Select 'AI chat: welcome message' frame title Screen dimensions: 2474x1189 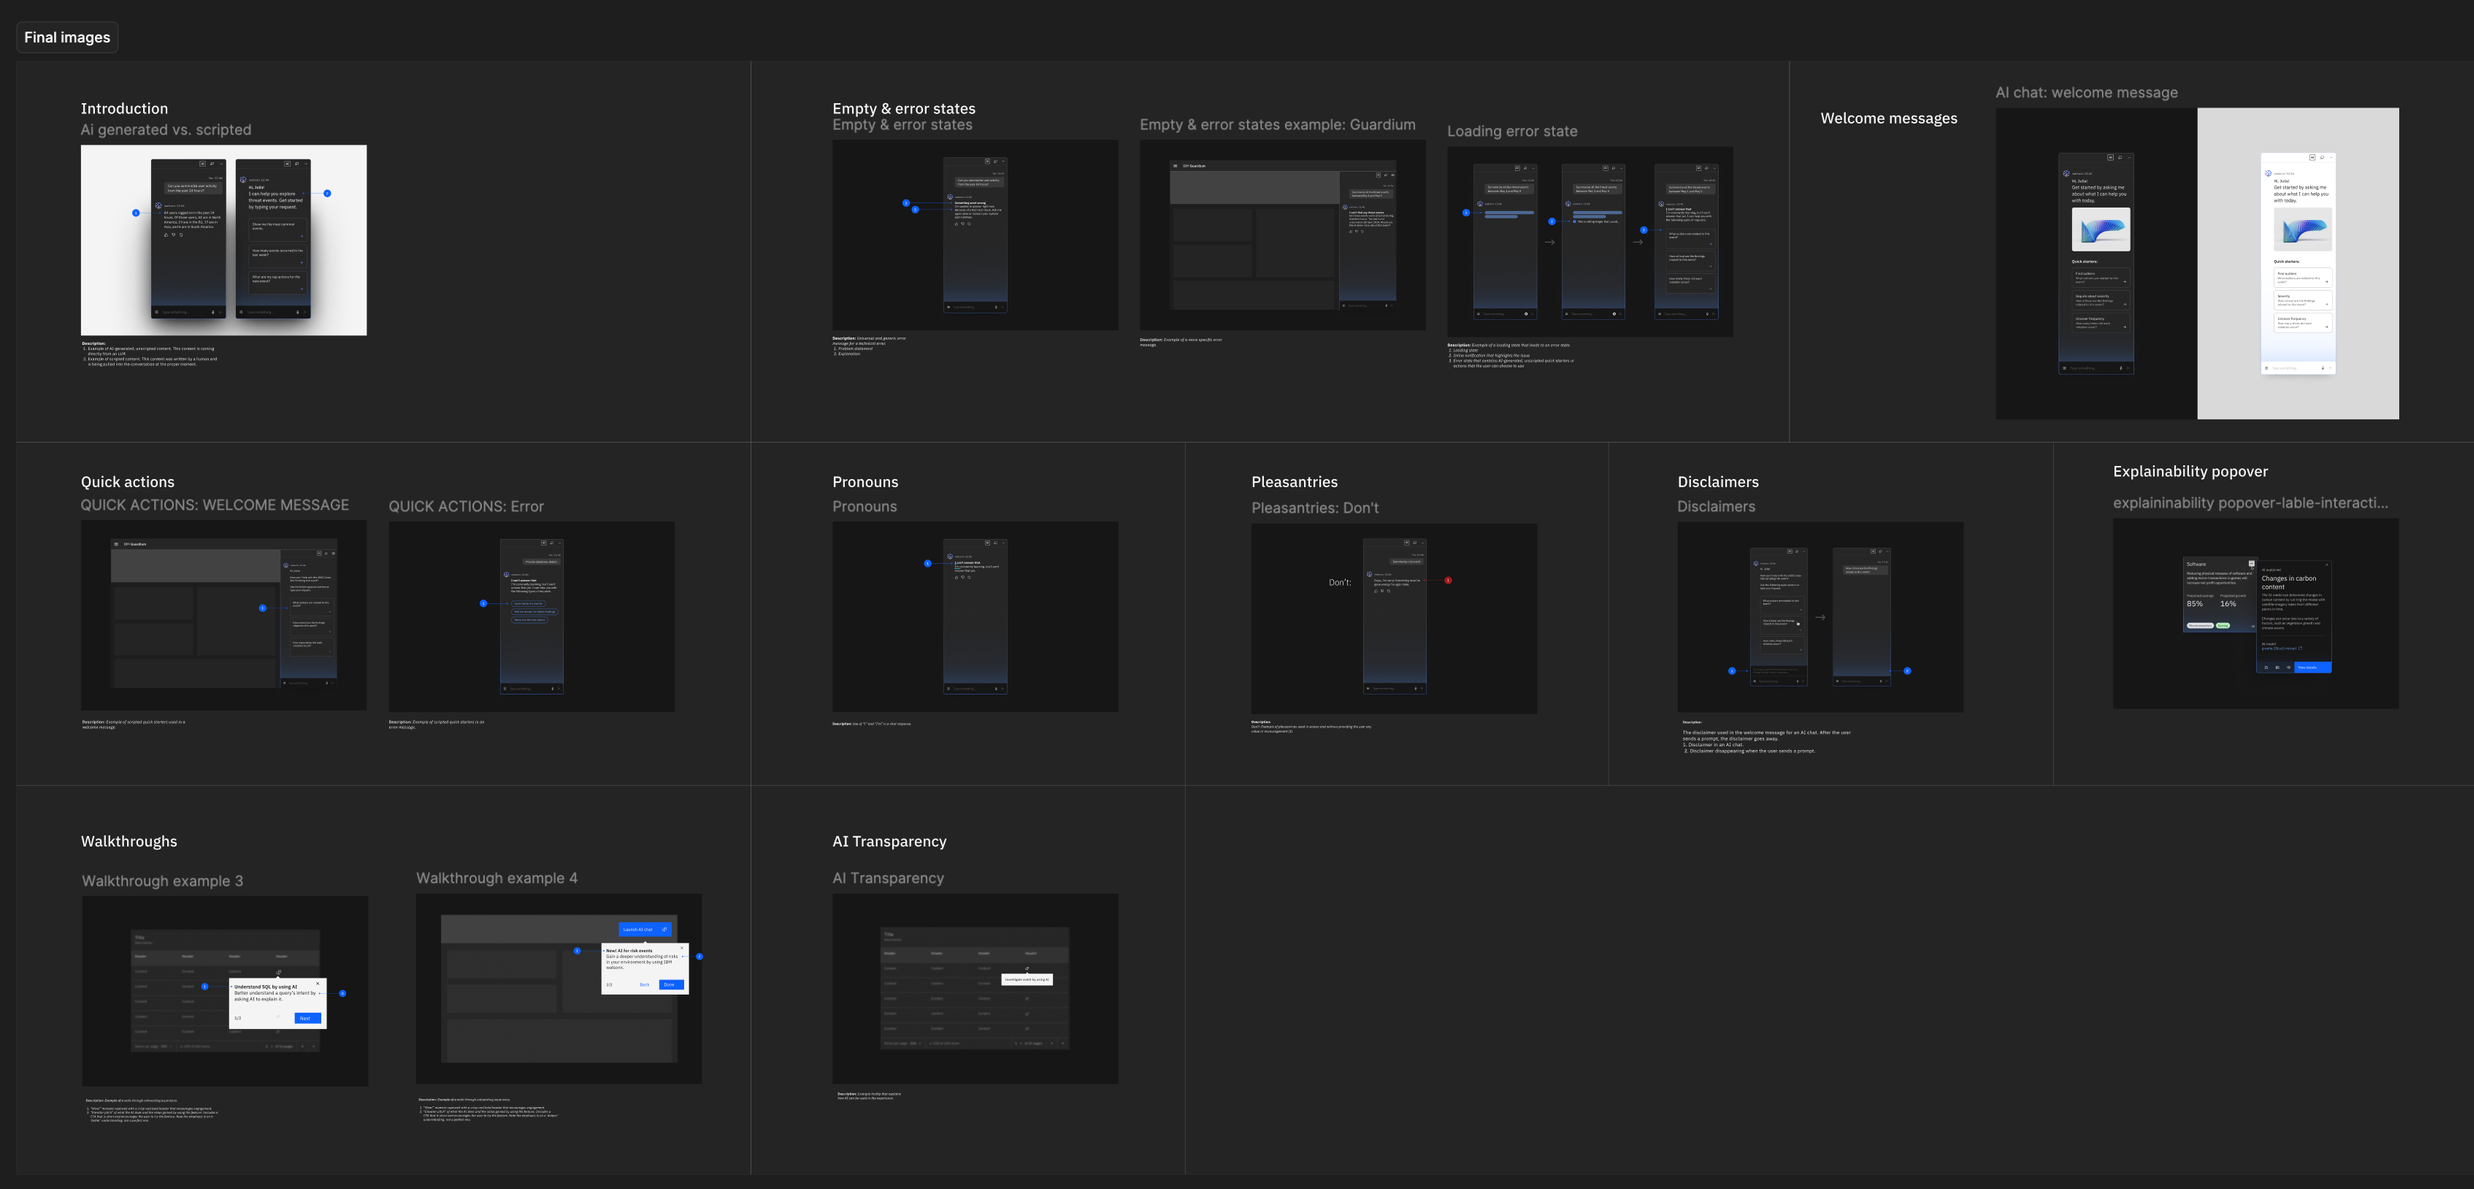(2086, 93)
